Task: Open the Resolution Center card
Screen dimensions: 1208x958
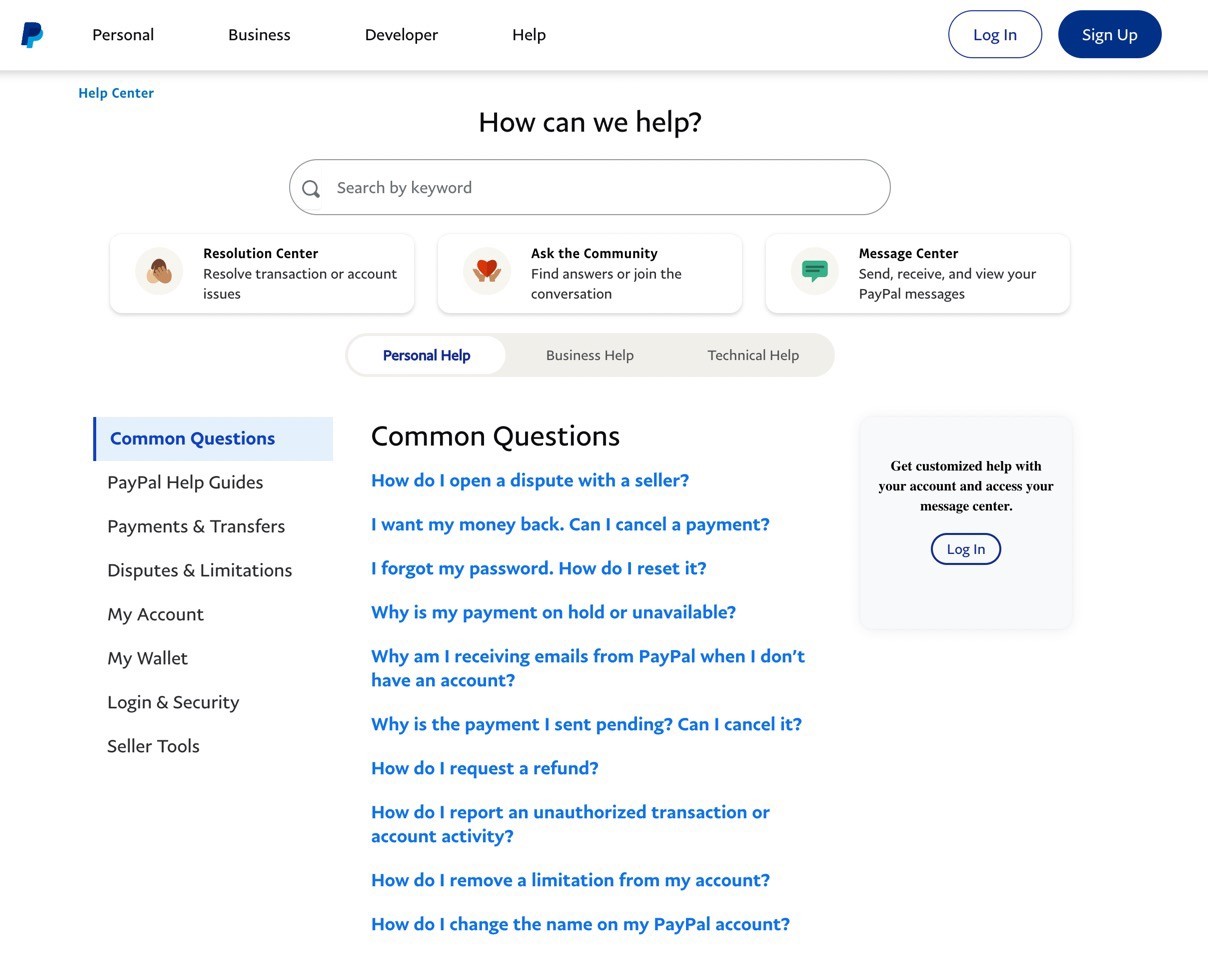Action: point(262,273)
